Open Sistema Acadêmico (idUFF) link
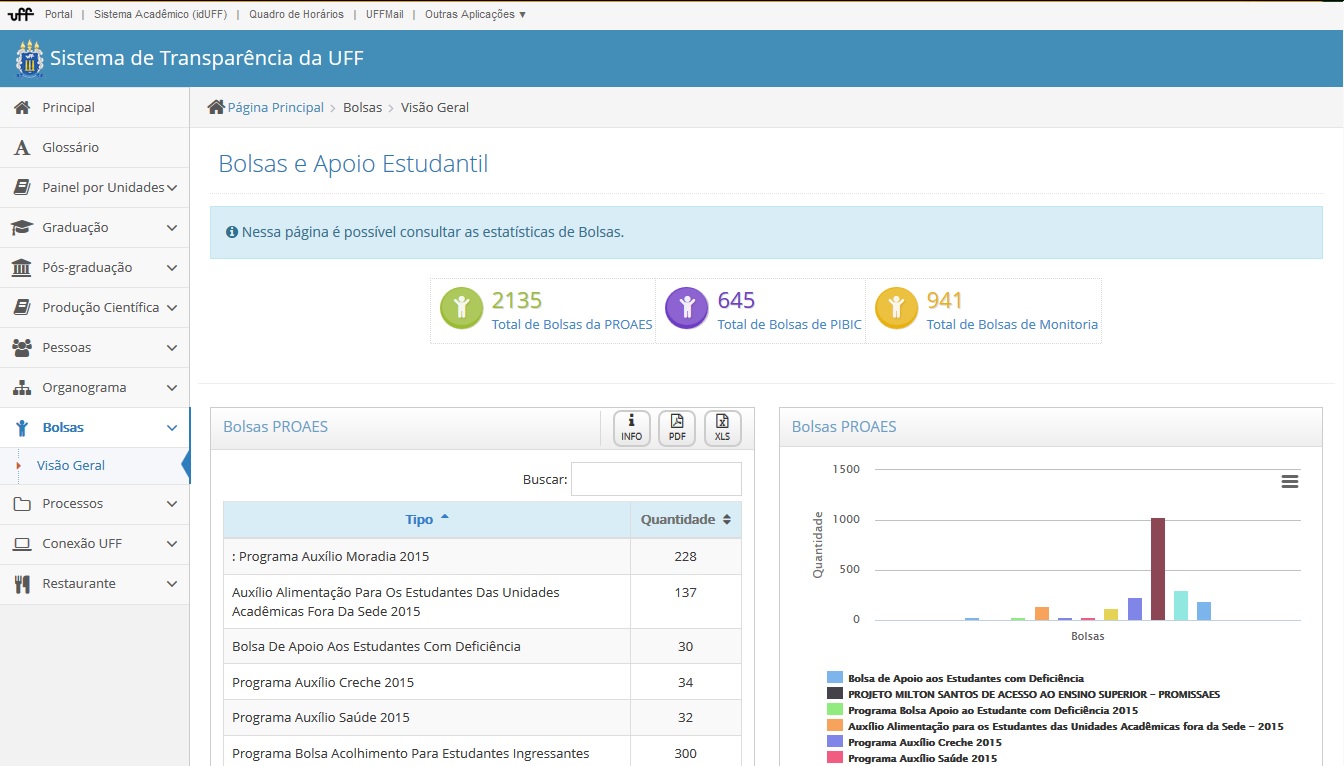The image size is (1344, 766). [x=160, y=14]
